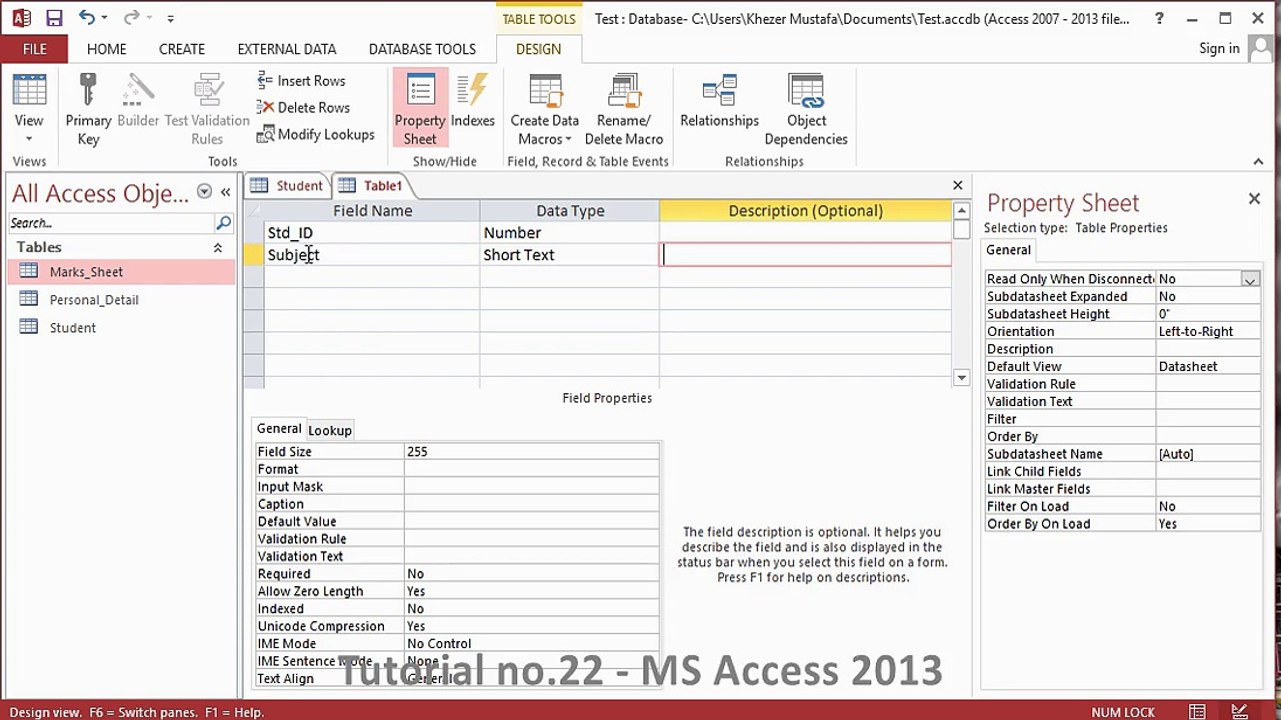Switch to the EXTERNAL DATA tab
Image resolution: width=1281 pixels, height=720 pixels.
point(287,49)
